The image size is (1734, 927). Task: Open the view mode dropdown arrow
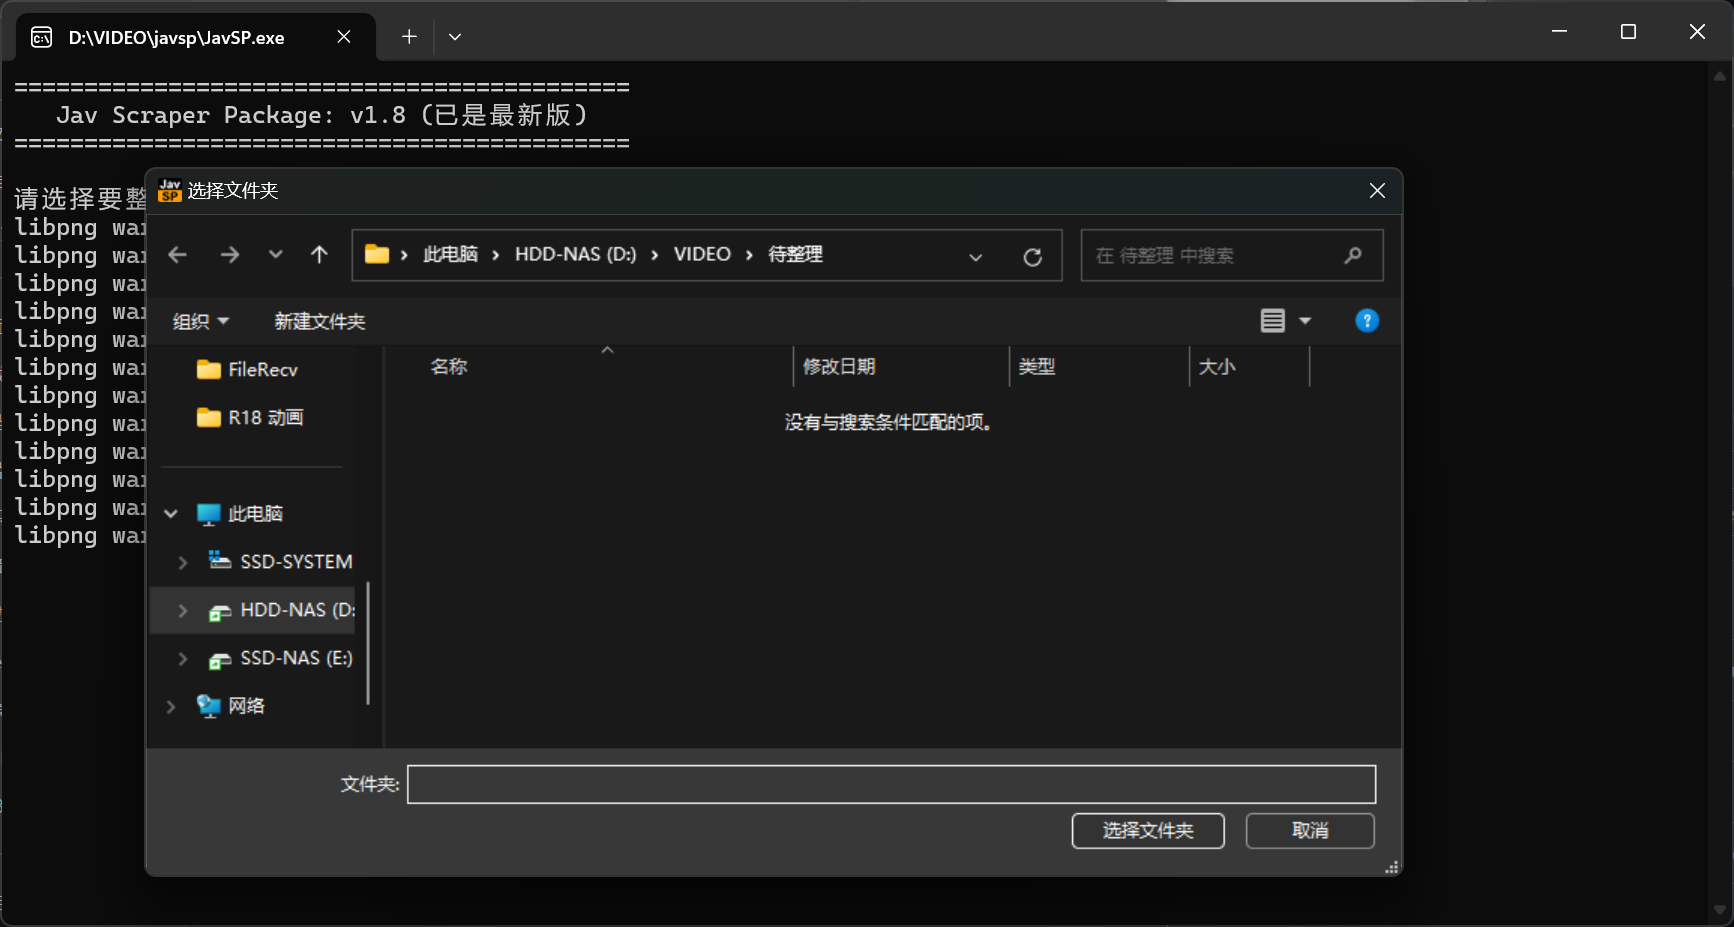[x=1305, y=320]
